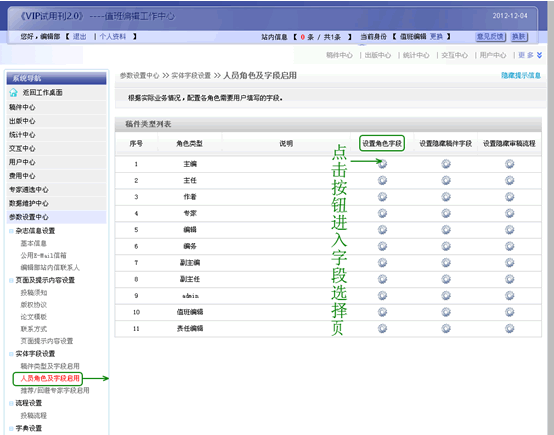Collapse the 杂志信息设置 tree section
Viewport: 554px width, 435px height.
11,231
